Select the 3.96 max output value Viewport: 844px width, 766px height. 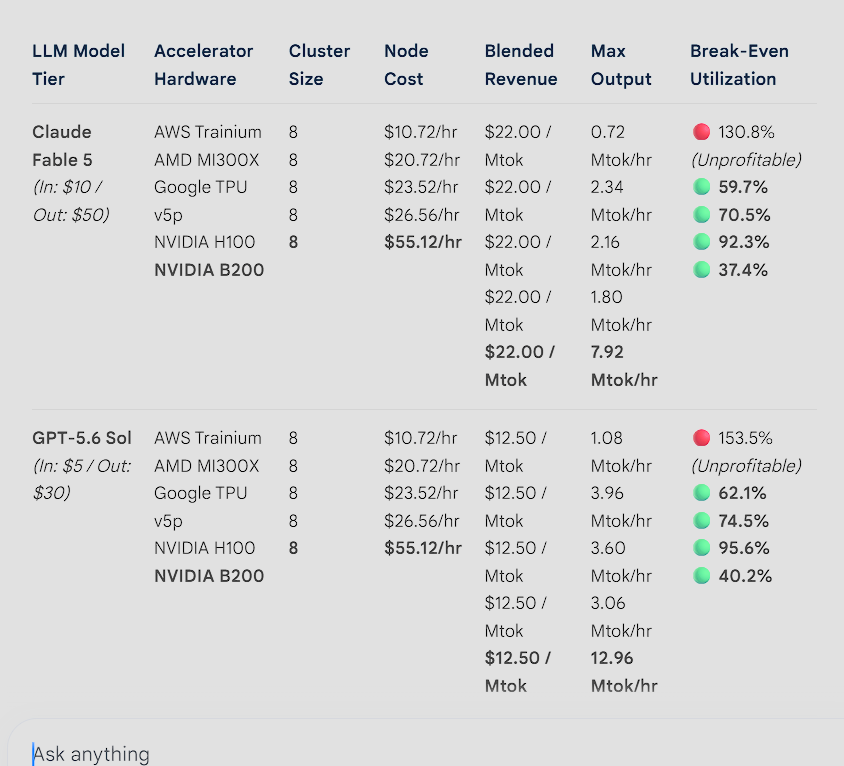(607, 493)
